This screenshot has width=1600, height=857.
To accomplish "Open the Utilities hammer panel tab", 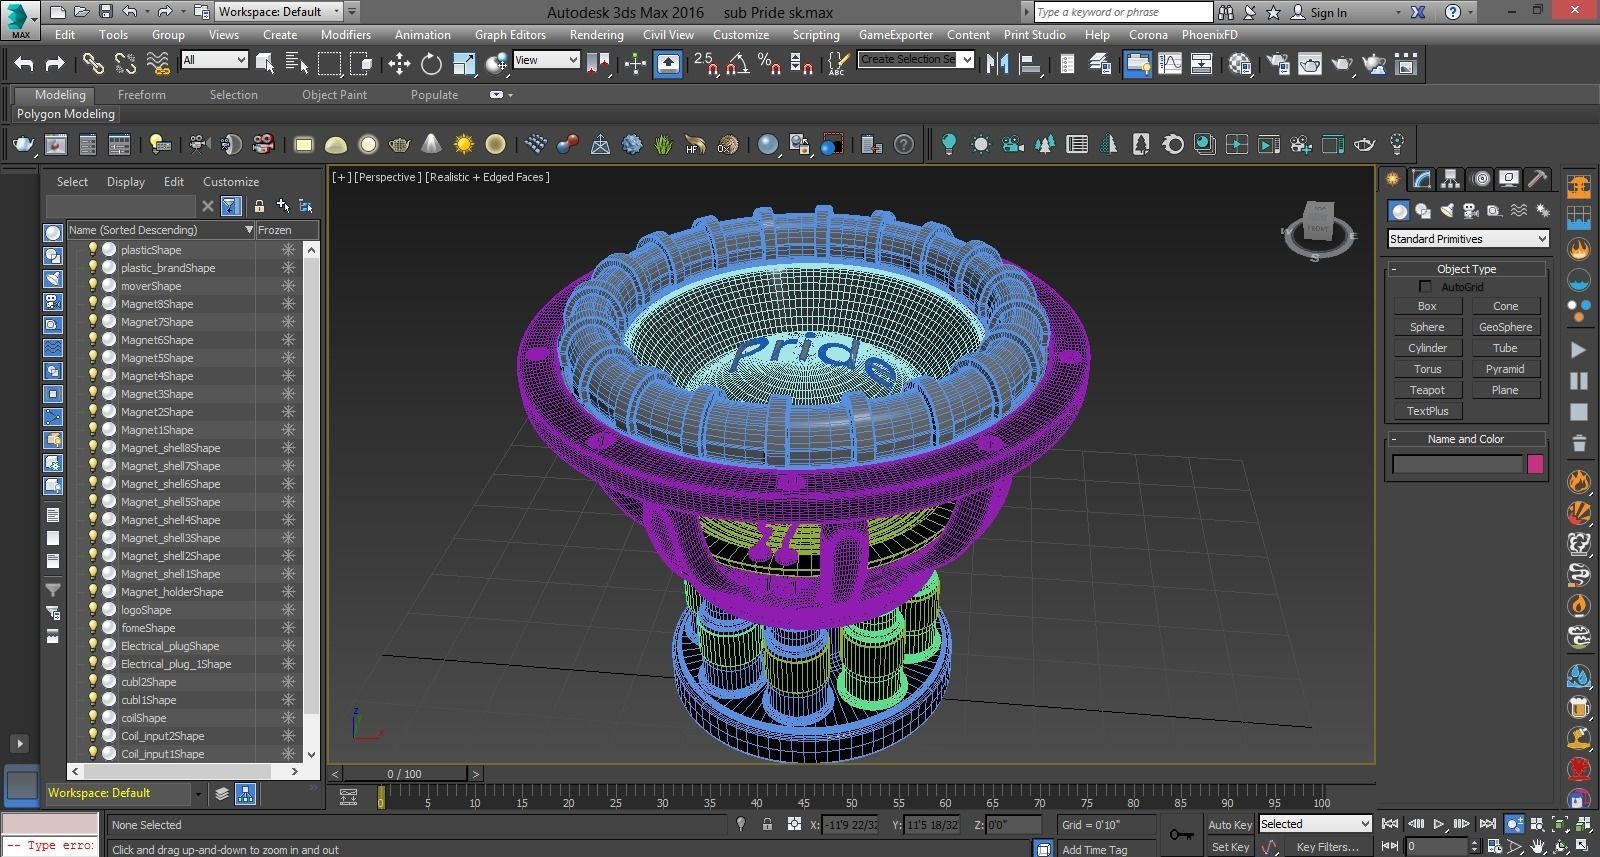I will [1538, 179].
